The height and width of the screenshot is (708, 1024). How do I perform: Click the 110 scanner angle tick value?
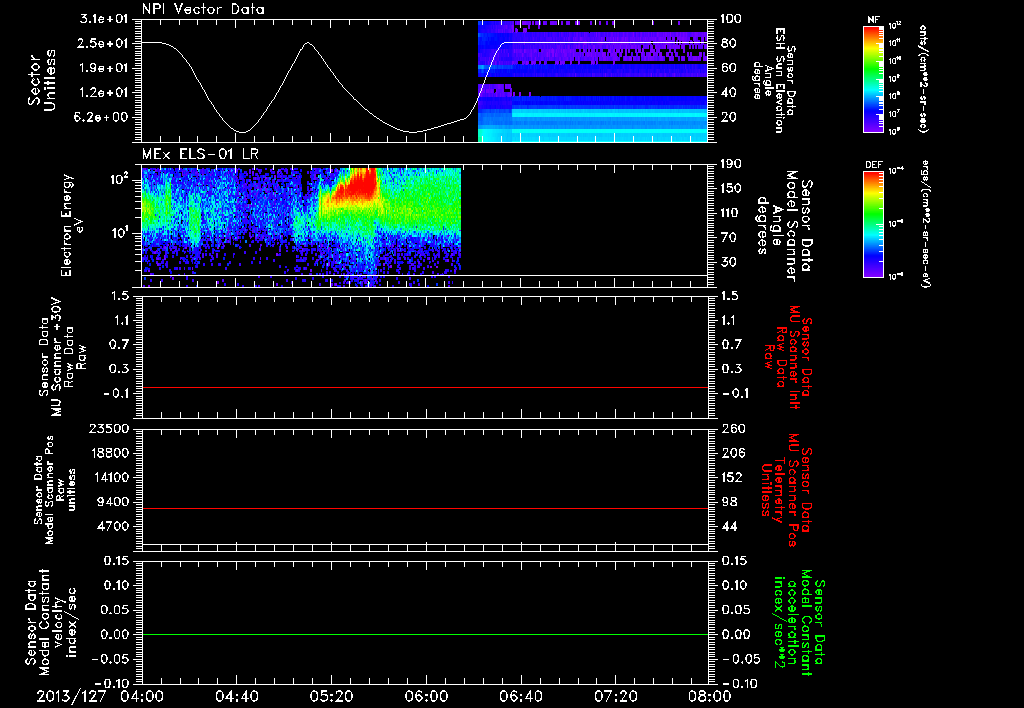pyautogui.click(x=731, y=213)
